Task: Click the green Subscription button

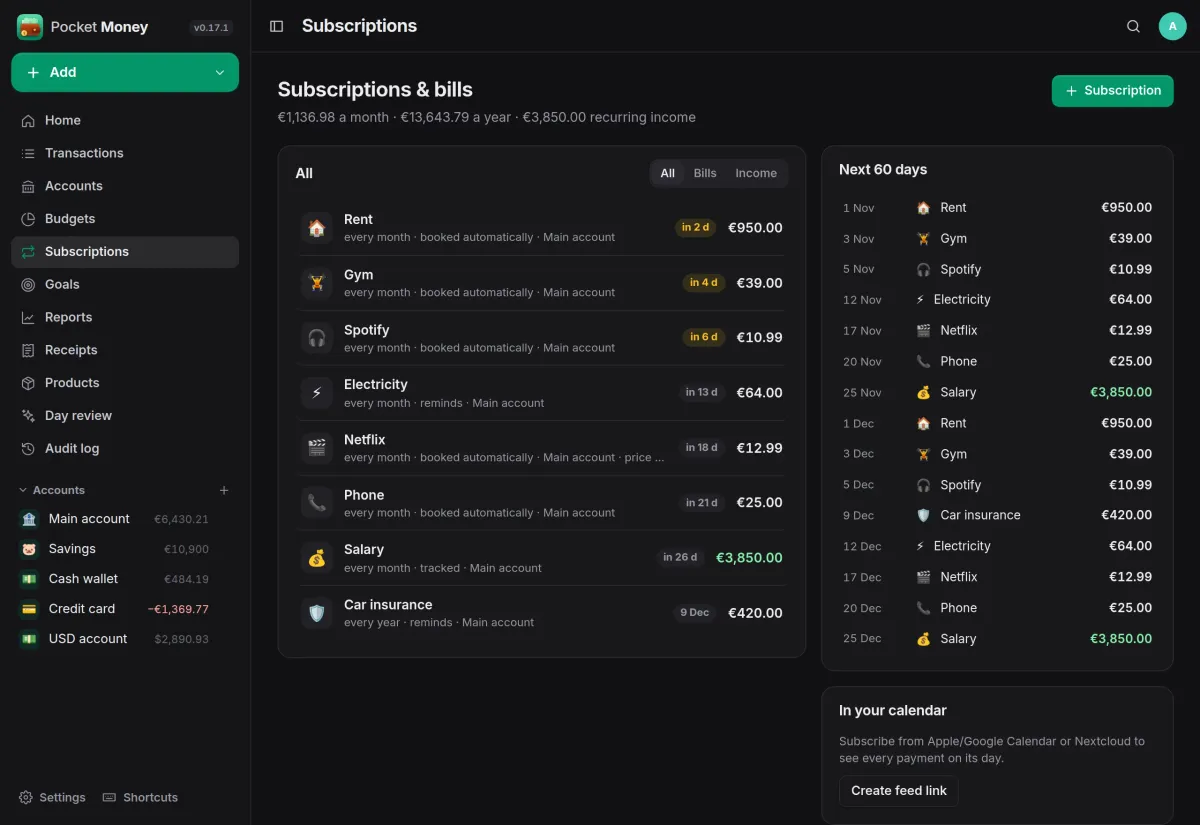Action: tap(1112, 90)
